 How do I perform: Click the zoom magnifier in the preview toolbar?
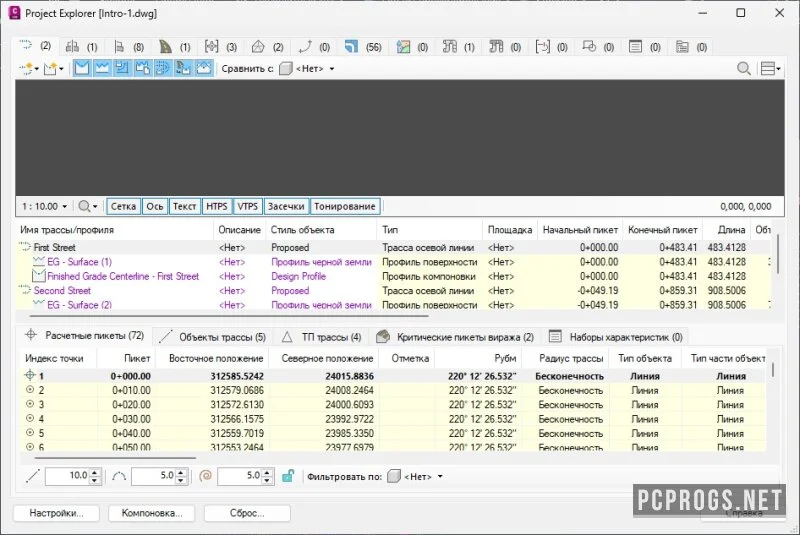pos(84,206)
